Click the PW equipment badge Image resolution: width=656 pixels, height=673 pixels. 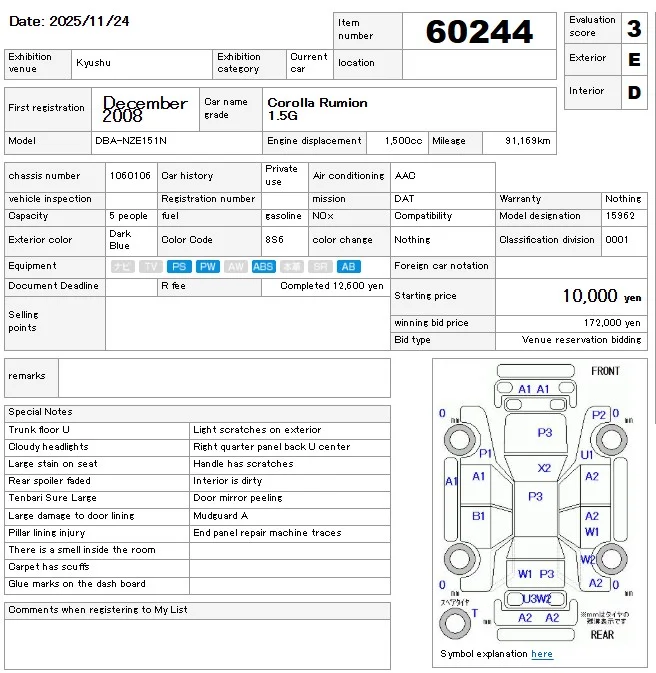pos(207,267)
